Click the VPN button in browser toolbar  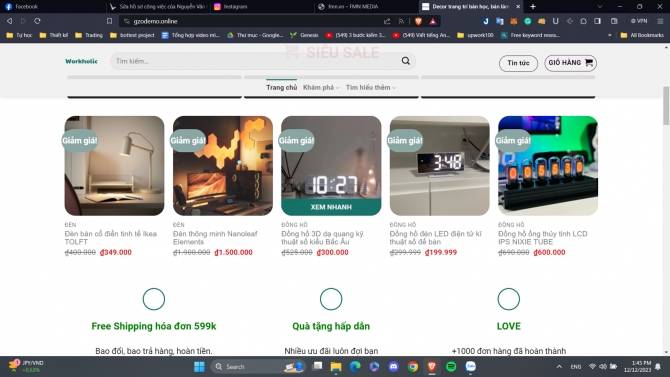(639, 21)
